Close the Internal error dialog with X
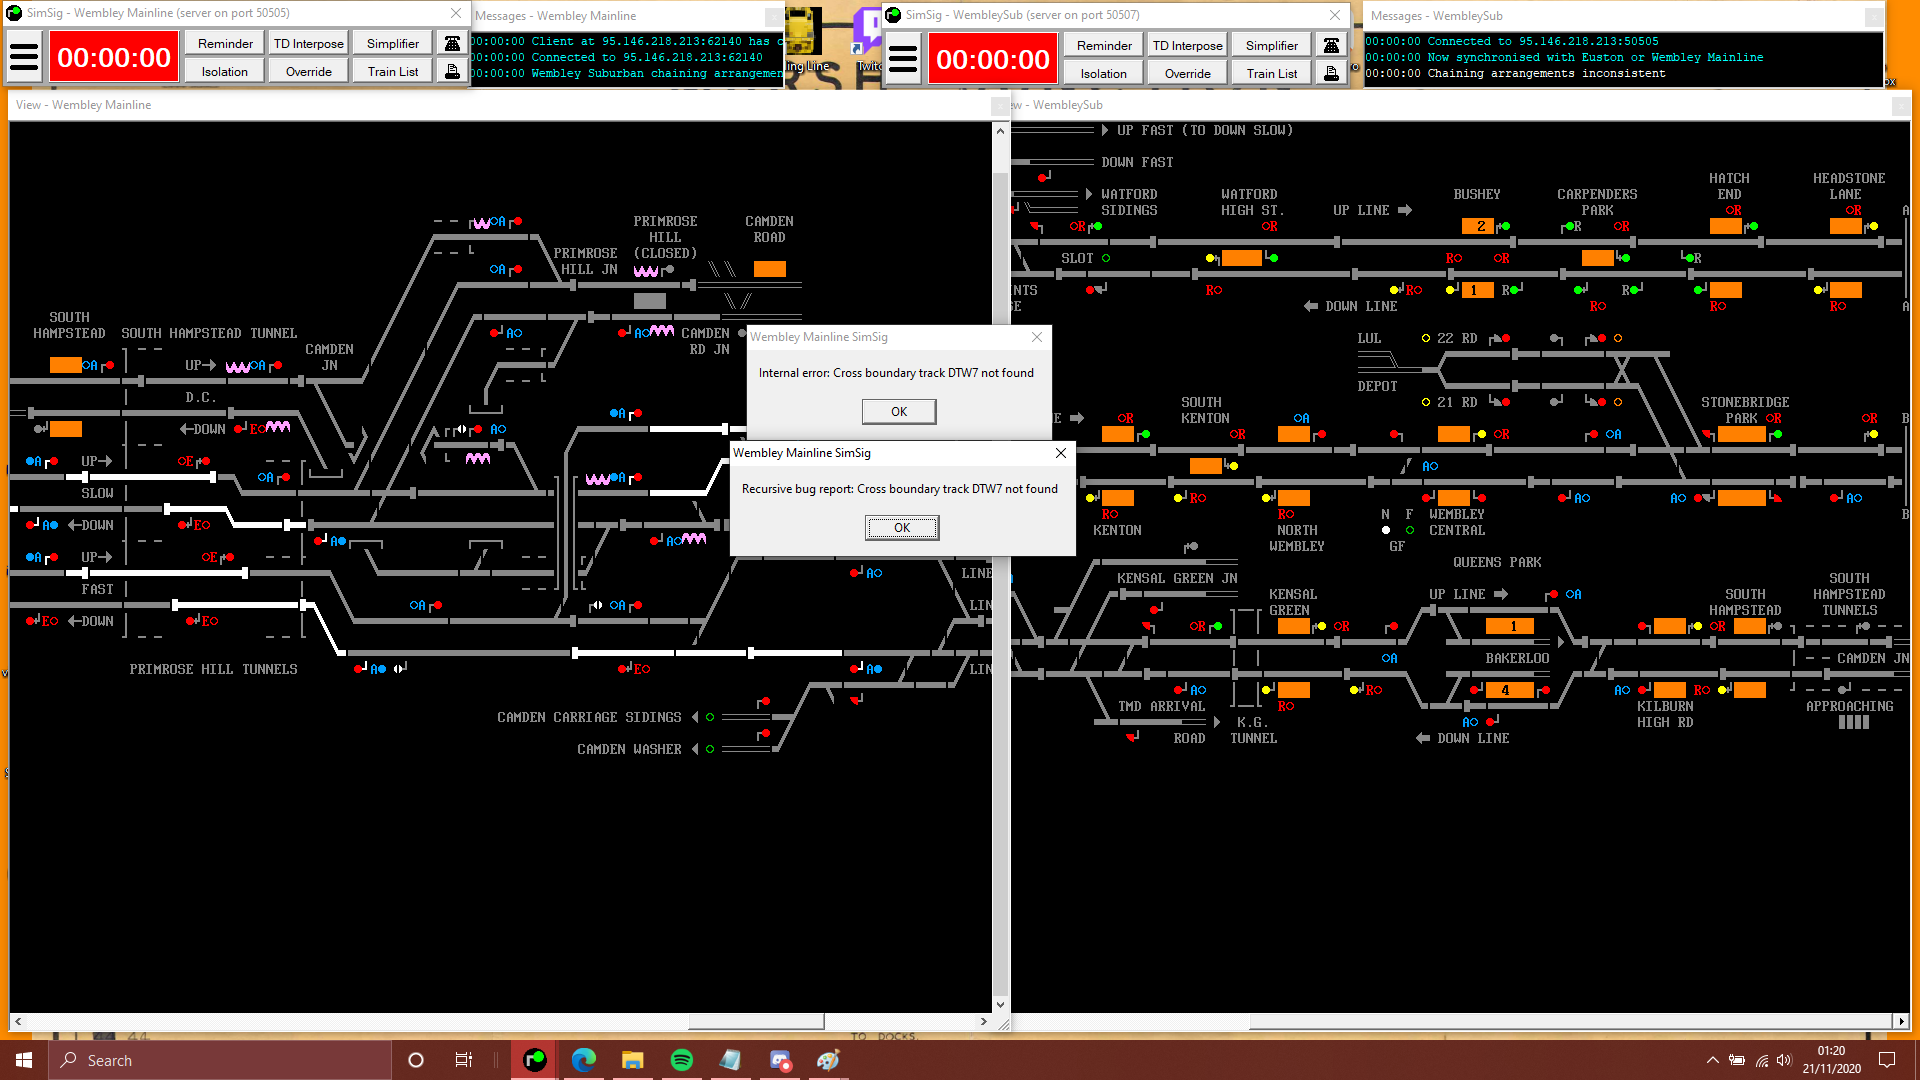Image resolution: width=1920 pixels, height=1080 pixels. 1037,337
